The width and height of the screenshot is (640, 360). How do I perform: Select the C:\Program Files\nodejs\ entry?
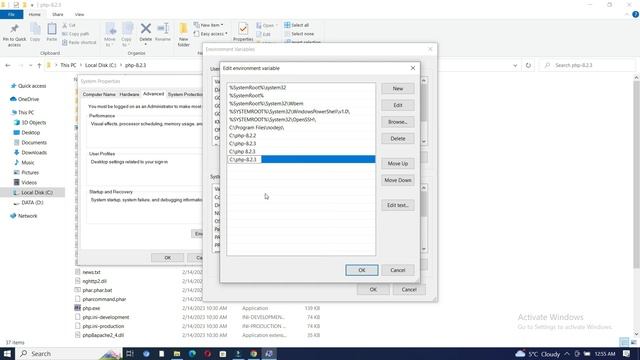point(301,128)
